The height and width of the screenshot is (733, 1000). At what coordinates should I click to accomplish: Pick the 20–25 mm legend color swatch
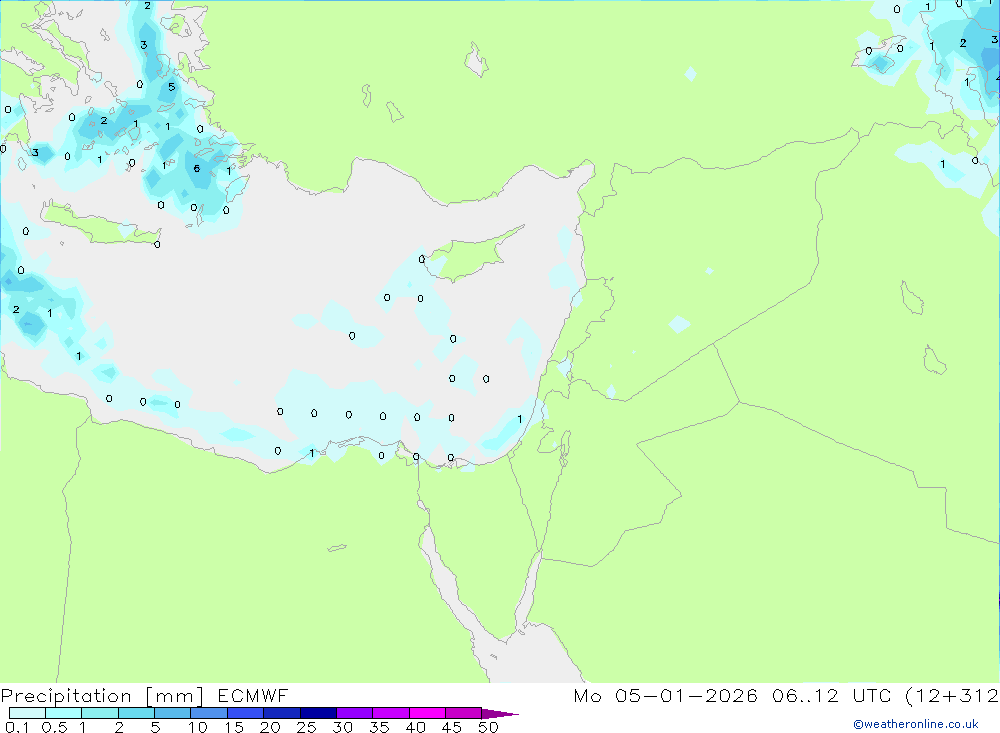point(281,713)
